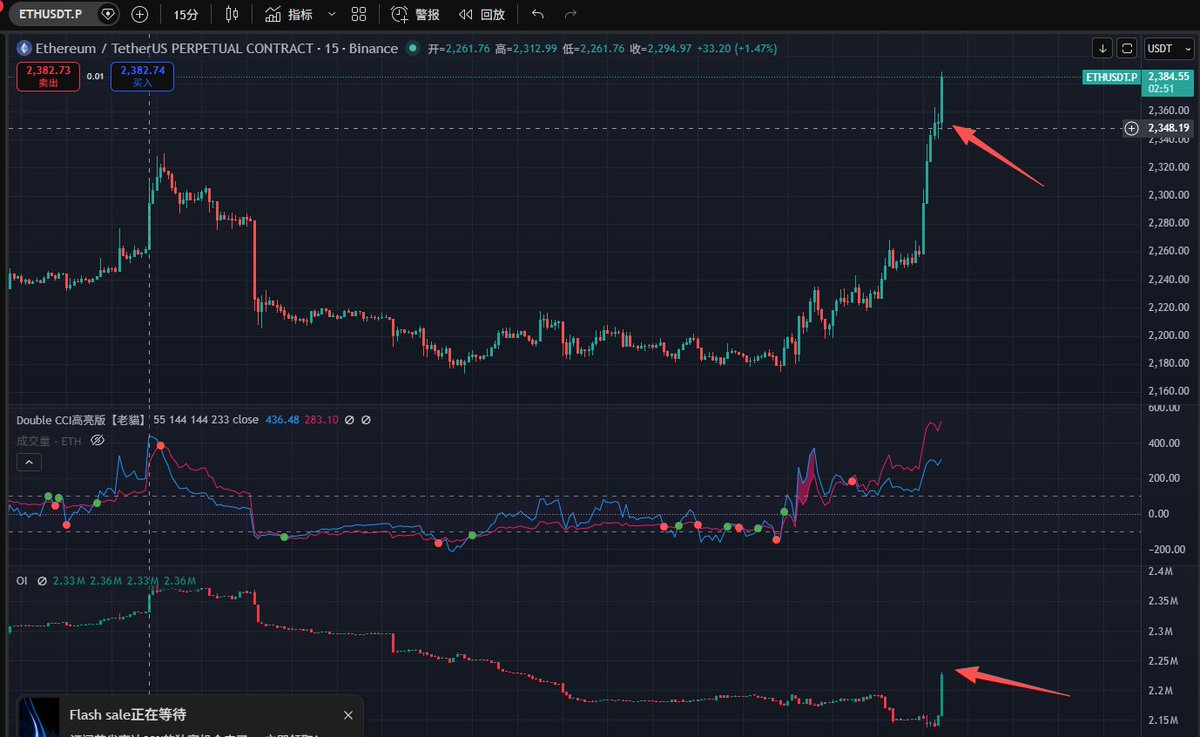Click the second error icon after 283.10

[366, 420]
